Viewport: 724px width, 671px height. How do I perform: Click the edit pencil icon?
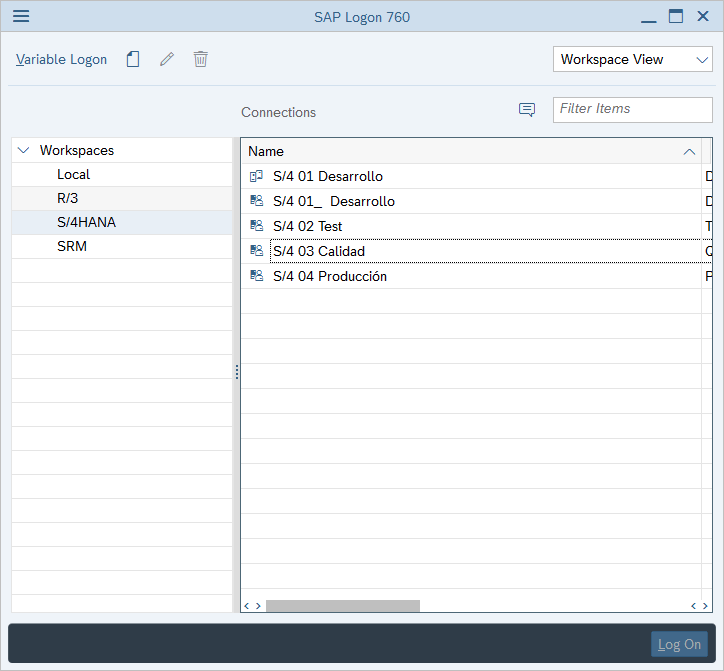(x=167, y=59)
